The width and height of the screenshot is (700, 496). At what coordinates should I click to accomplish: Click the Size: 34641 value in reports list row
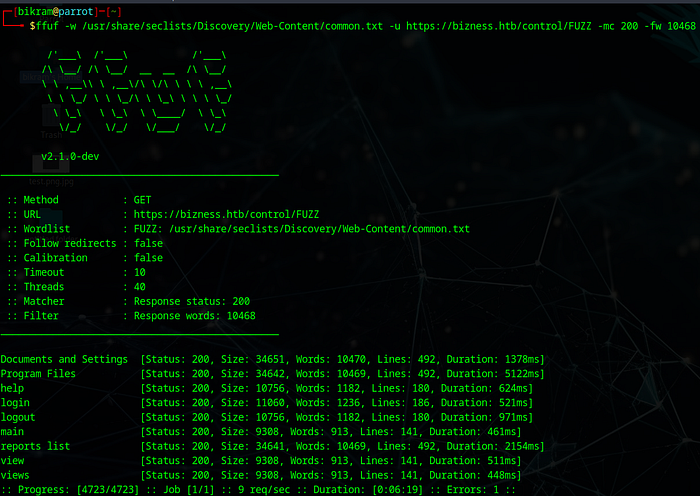(255, 446)
